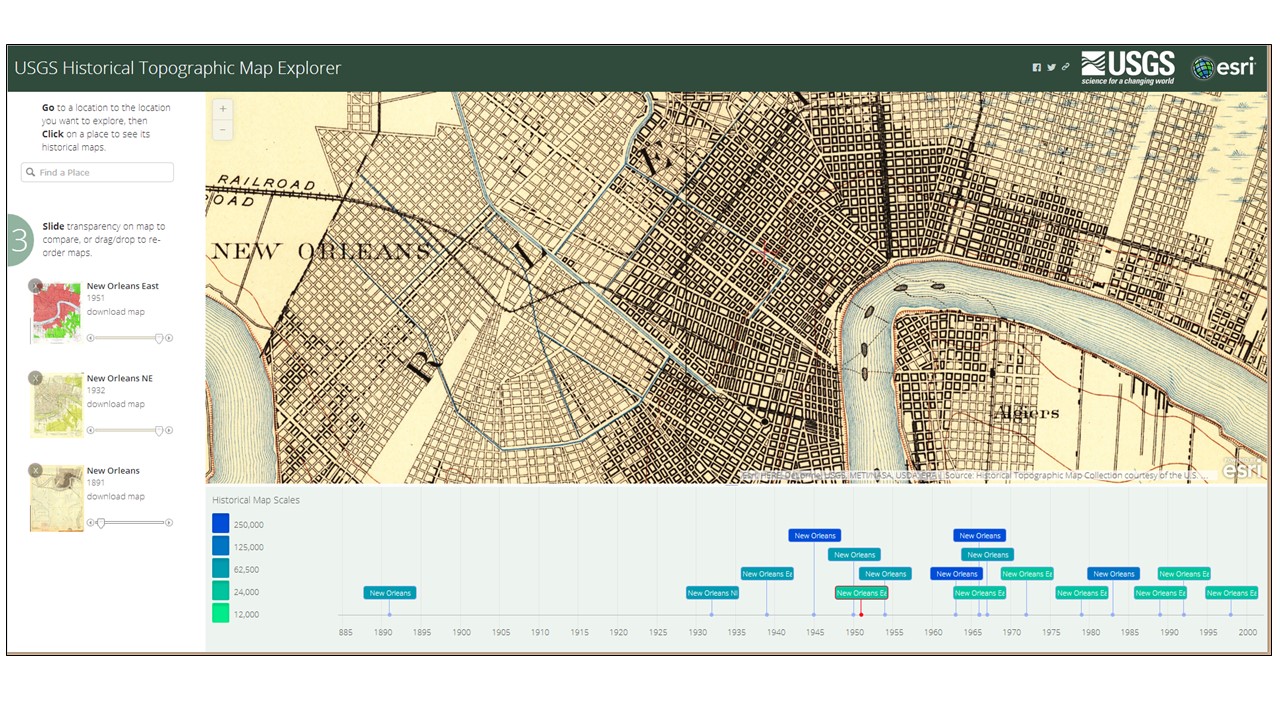
Task: Select the 1998 New Orleans East timeline marker
Action: [x=1231, y=593]
